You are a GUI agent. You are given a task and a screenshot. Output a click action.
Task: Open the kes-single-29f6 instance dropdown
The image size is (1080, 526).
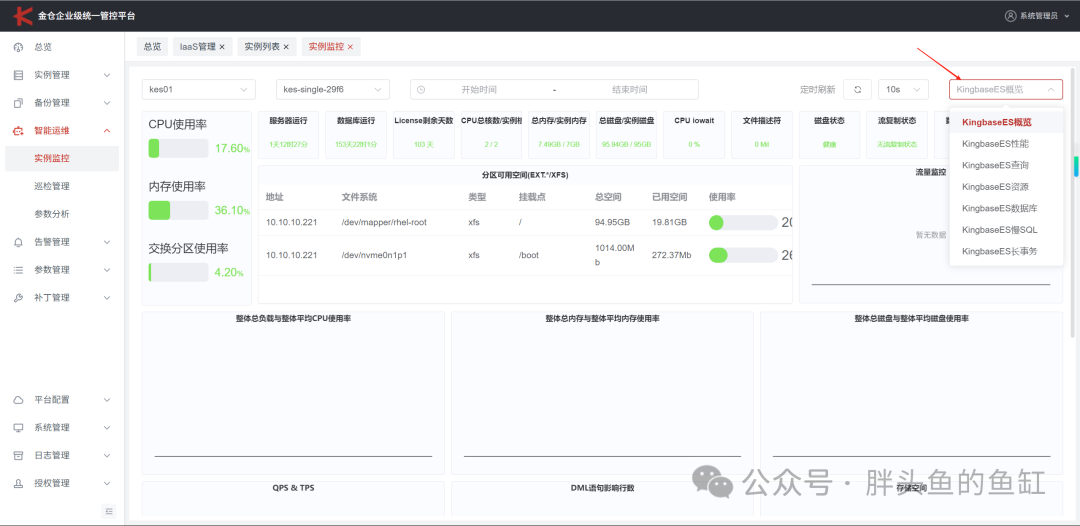[x=333, y=90]
